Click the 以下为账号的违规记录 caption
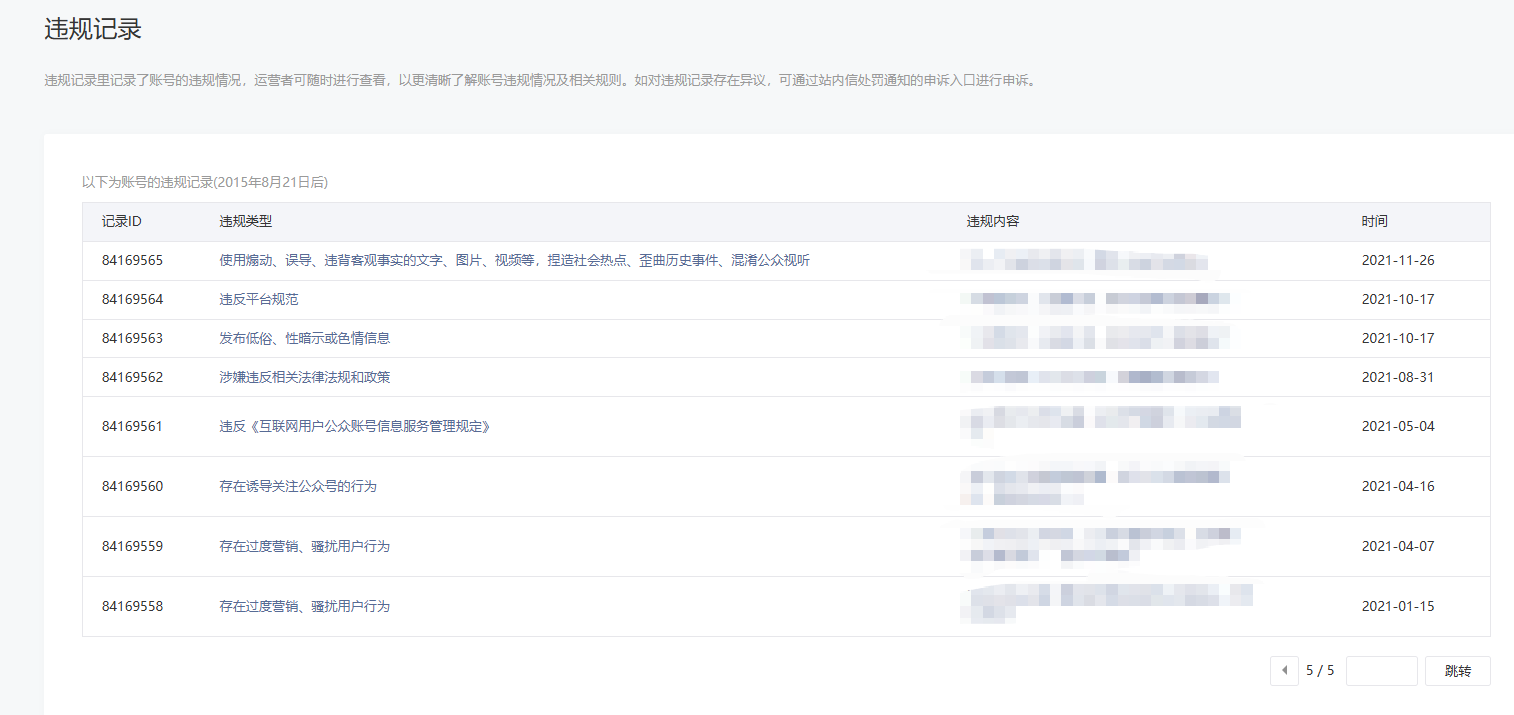 click(205, 182)
